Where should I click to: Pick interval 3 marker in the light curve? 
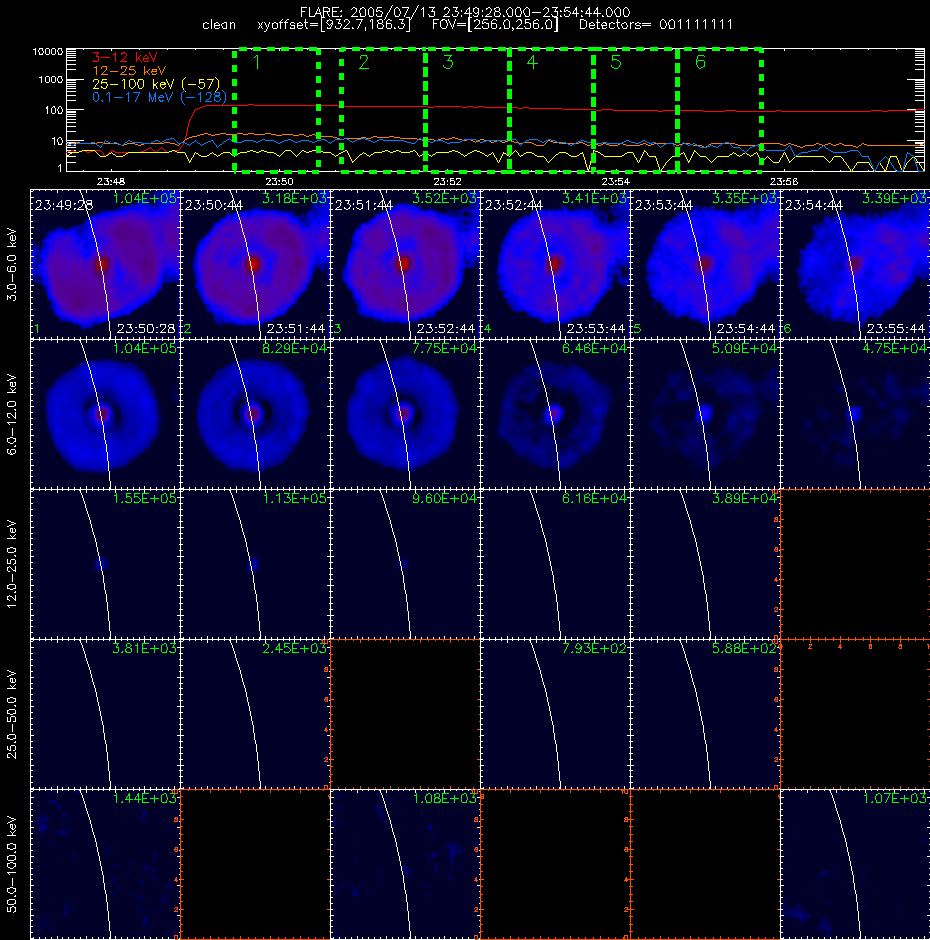coord(448,62)
